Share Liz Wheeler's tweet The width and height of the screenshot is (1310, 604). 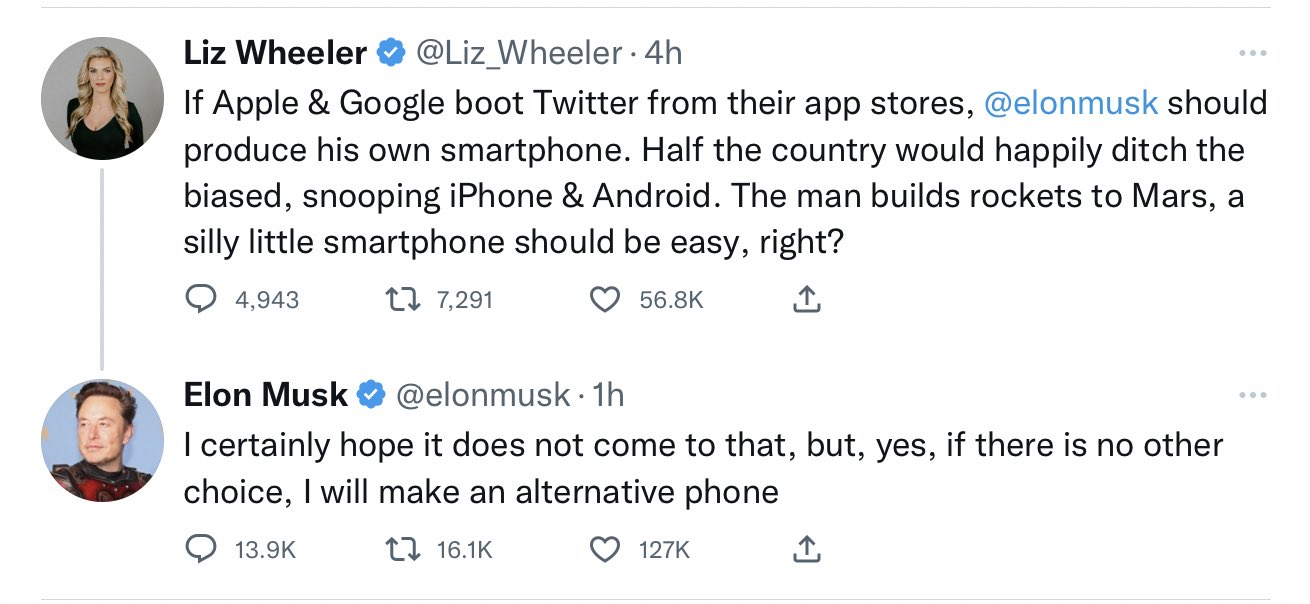[x=808, y=299]
